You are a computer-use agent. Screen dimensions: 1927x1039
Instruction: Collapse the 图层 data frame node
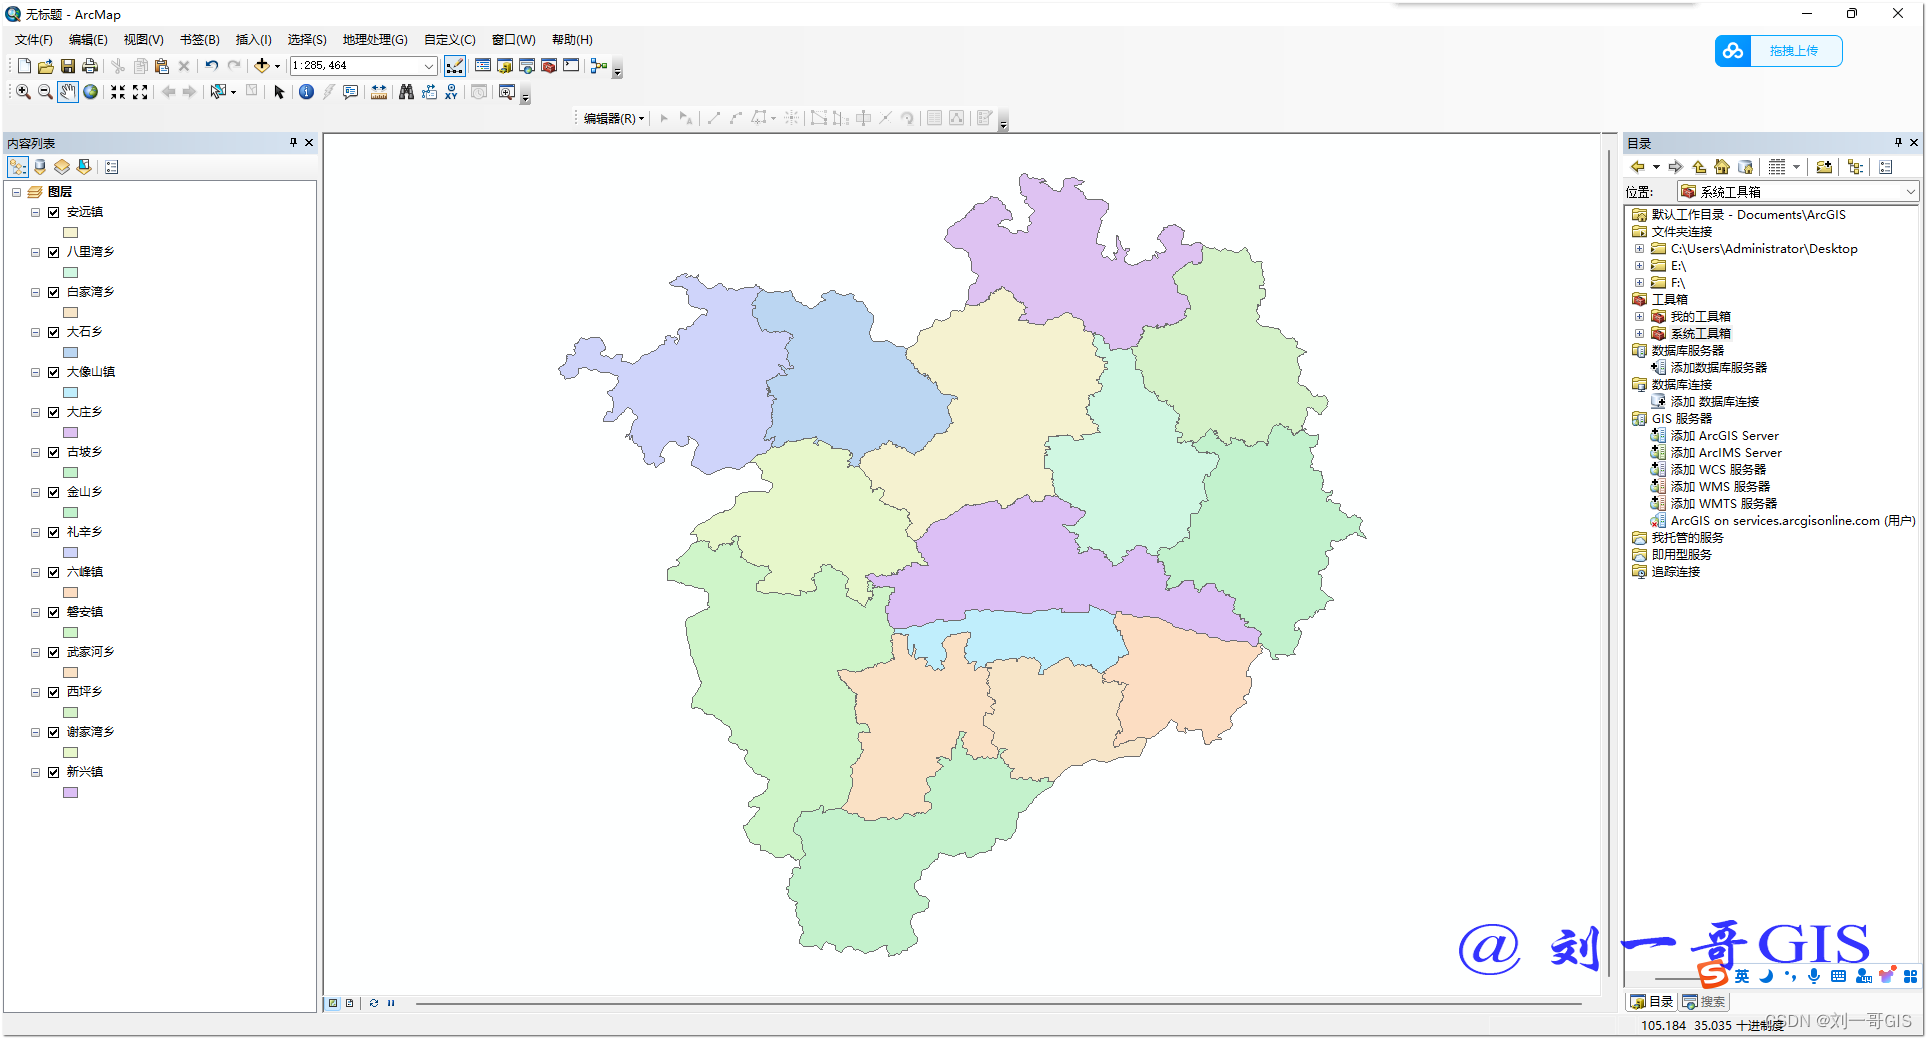point(16,192)
